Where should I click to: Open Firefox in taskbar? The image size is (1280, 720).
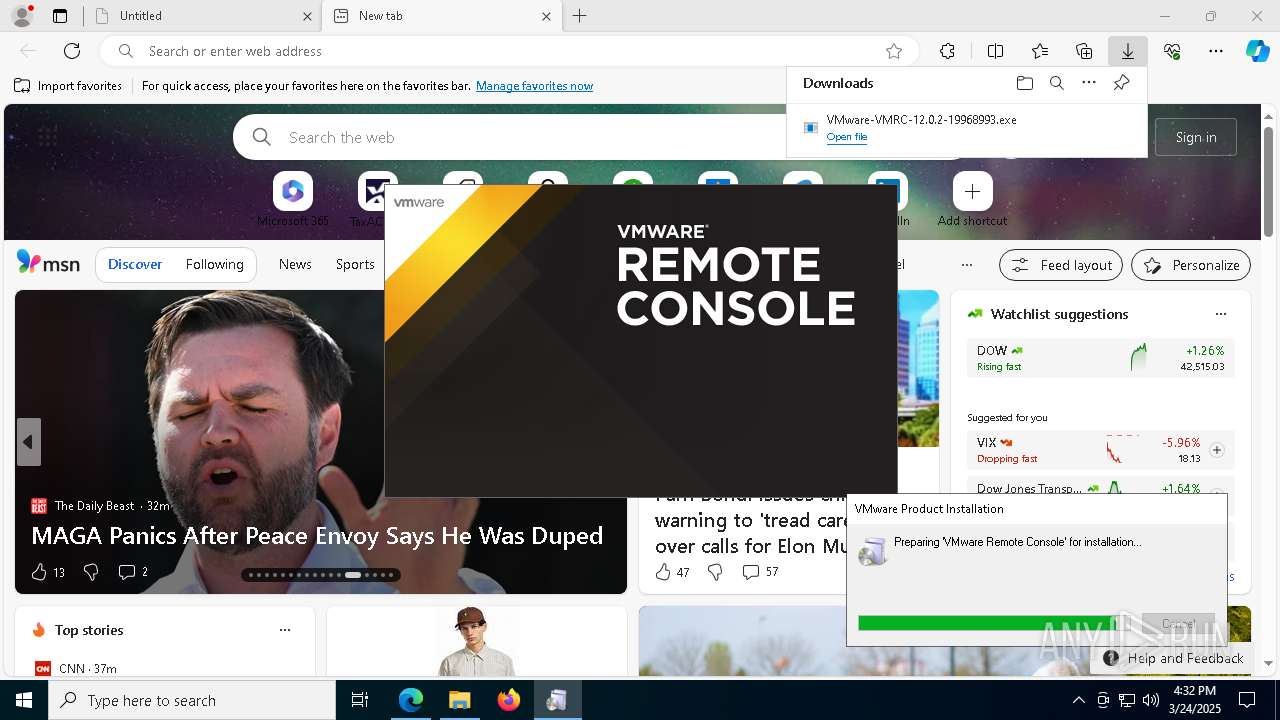click(508, 700)
